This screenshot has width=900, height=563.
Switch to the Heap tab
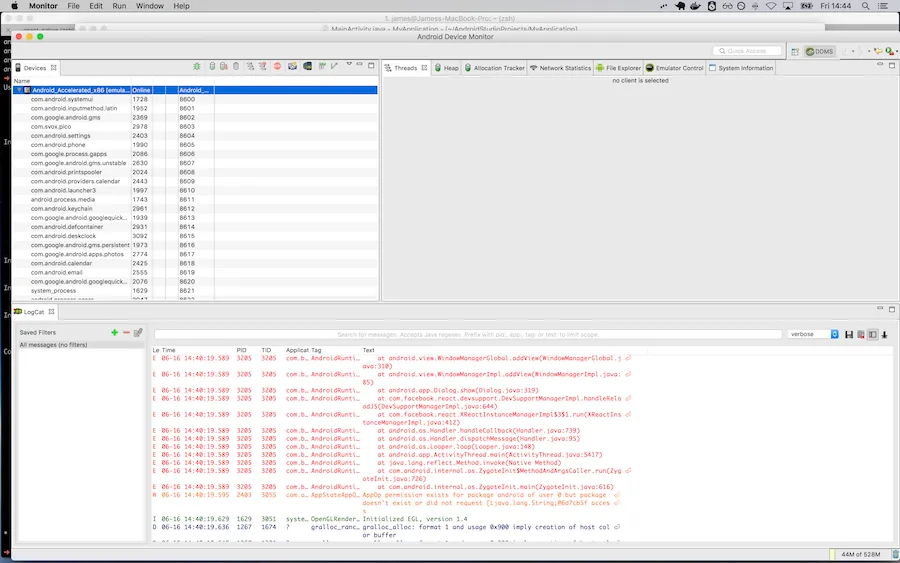[x=447, y=68]
